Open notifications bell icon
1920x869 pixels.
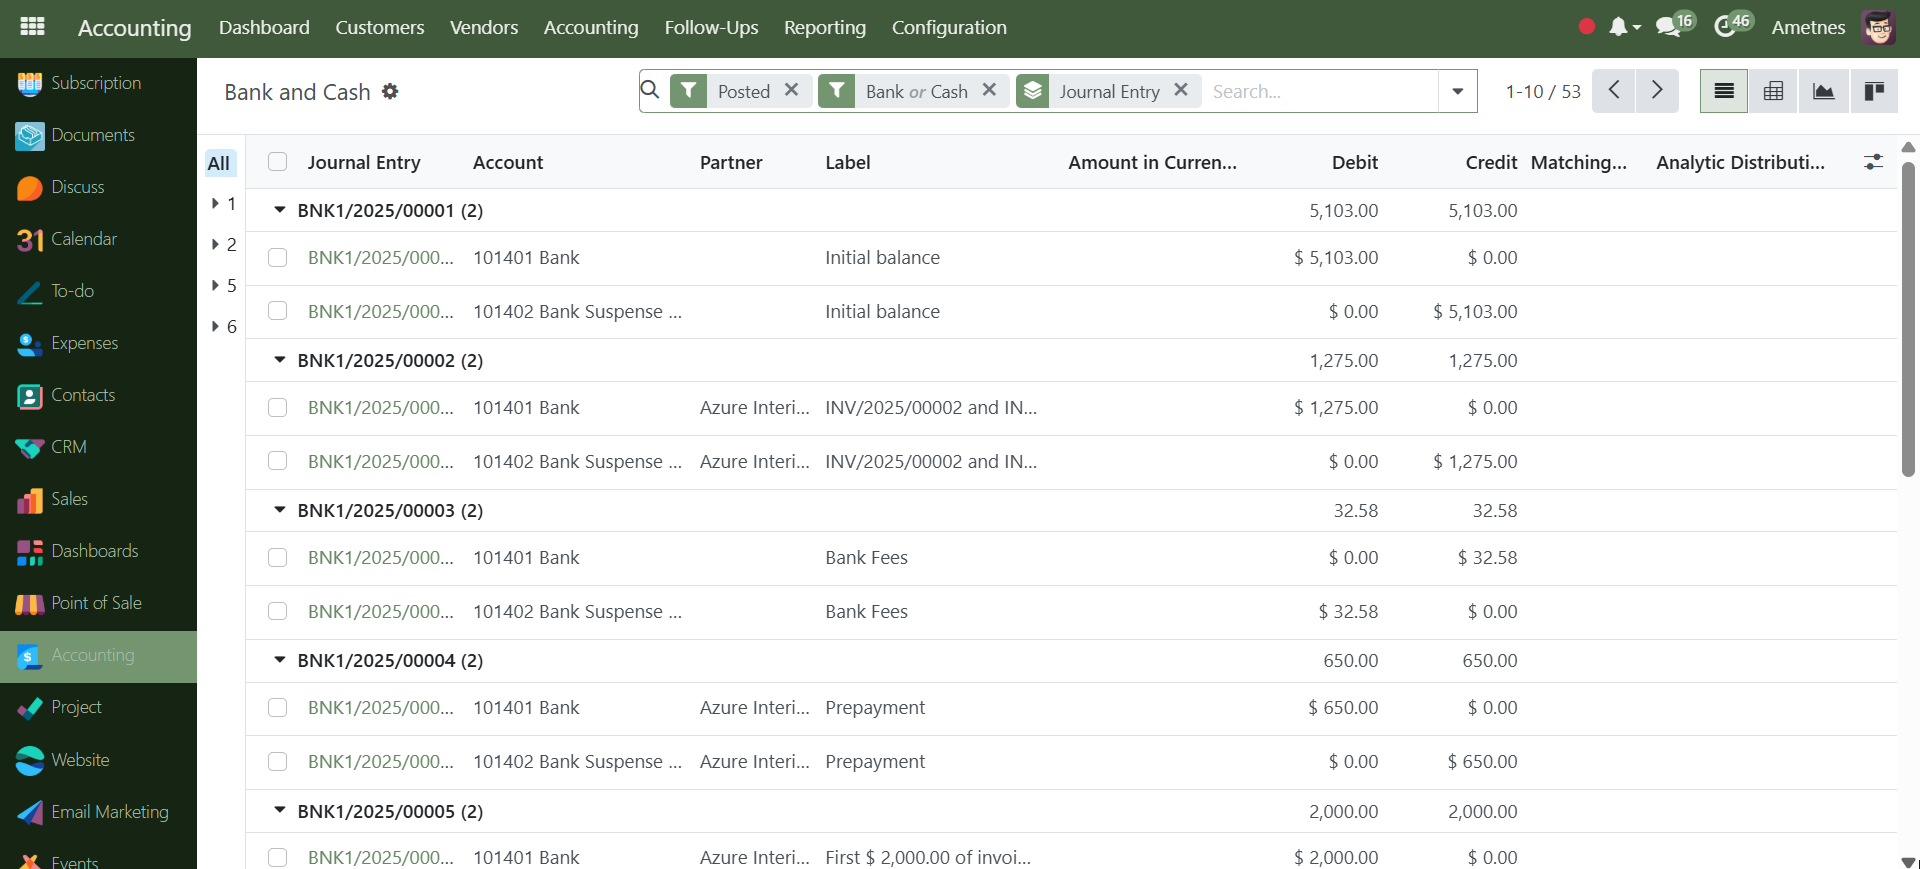(x=1618, y=27)
